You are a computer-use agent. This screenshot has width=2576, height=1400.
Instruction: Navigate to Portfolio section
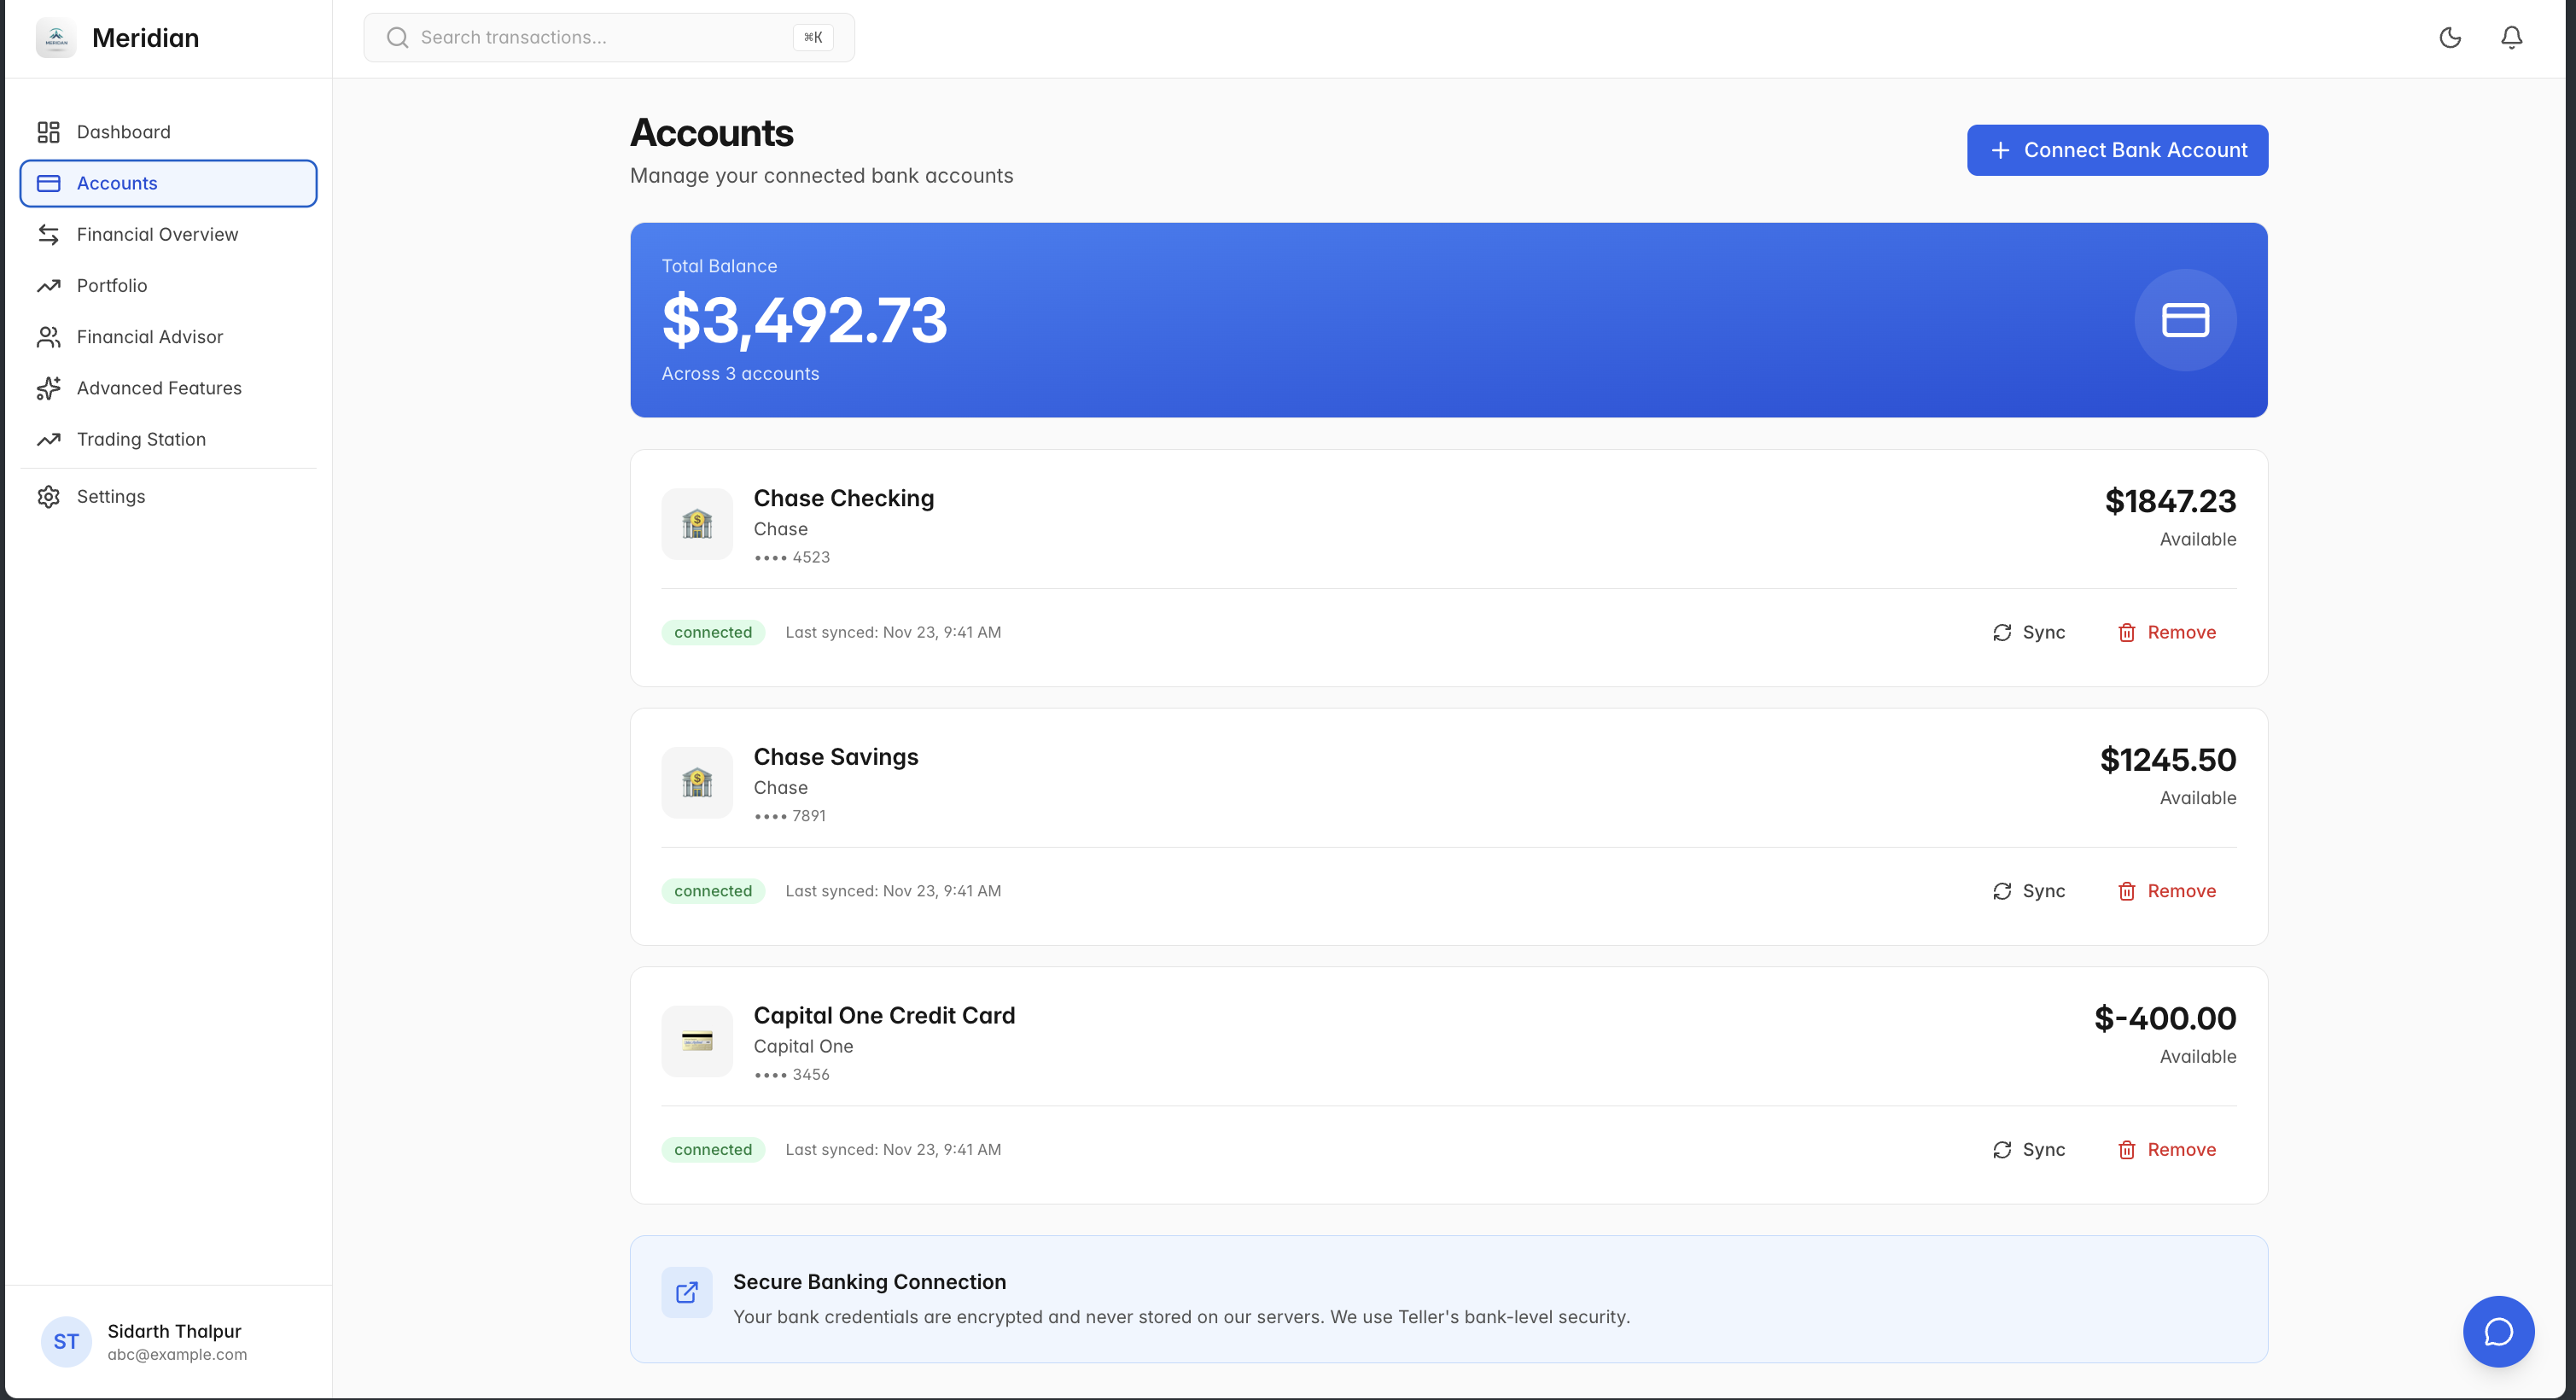point(112,285)
